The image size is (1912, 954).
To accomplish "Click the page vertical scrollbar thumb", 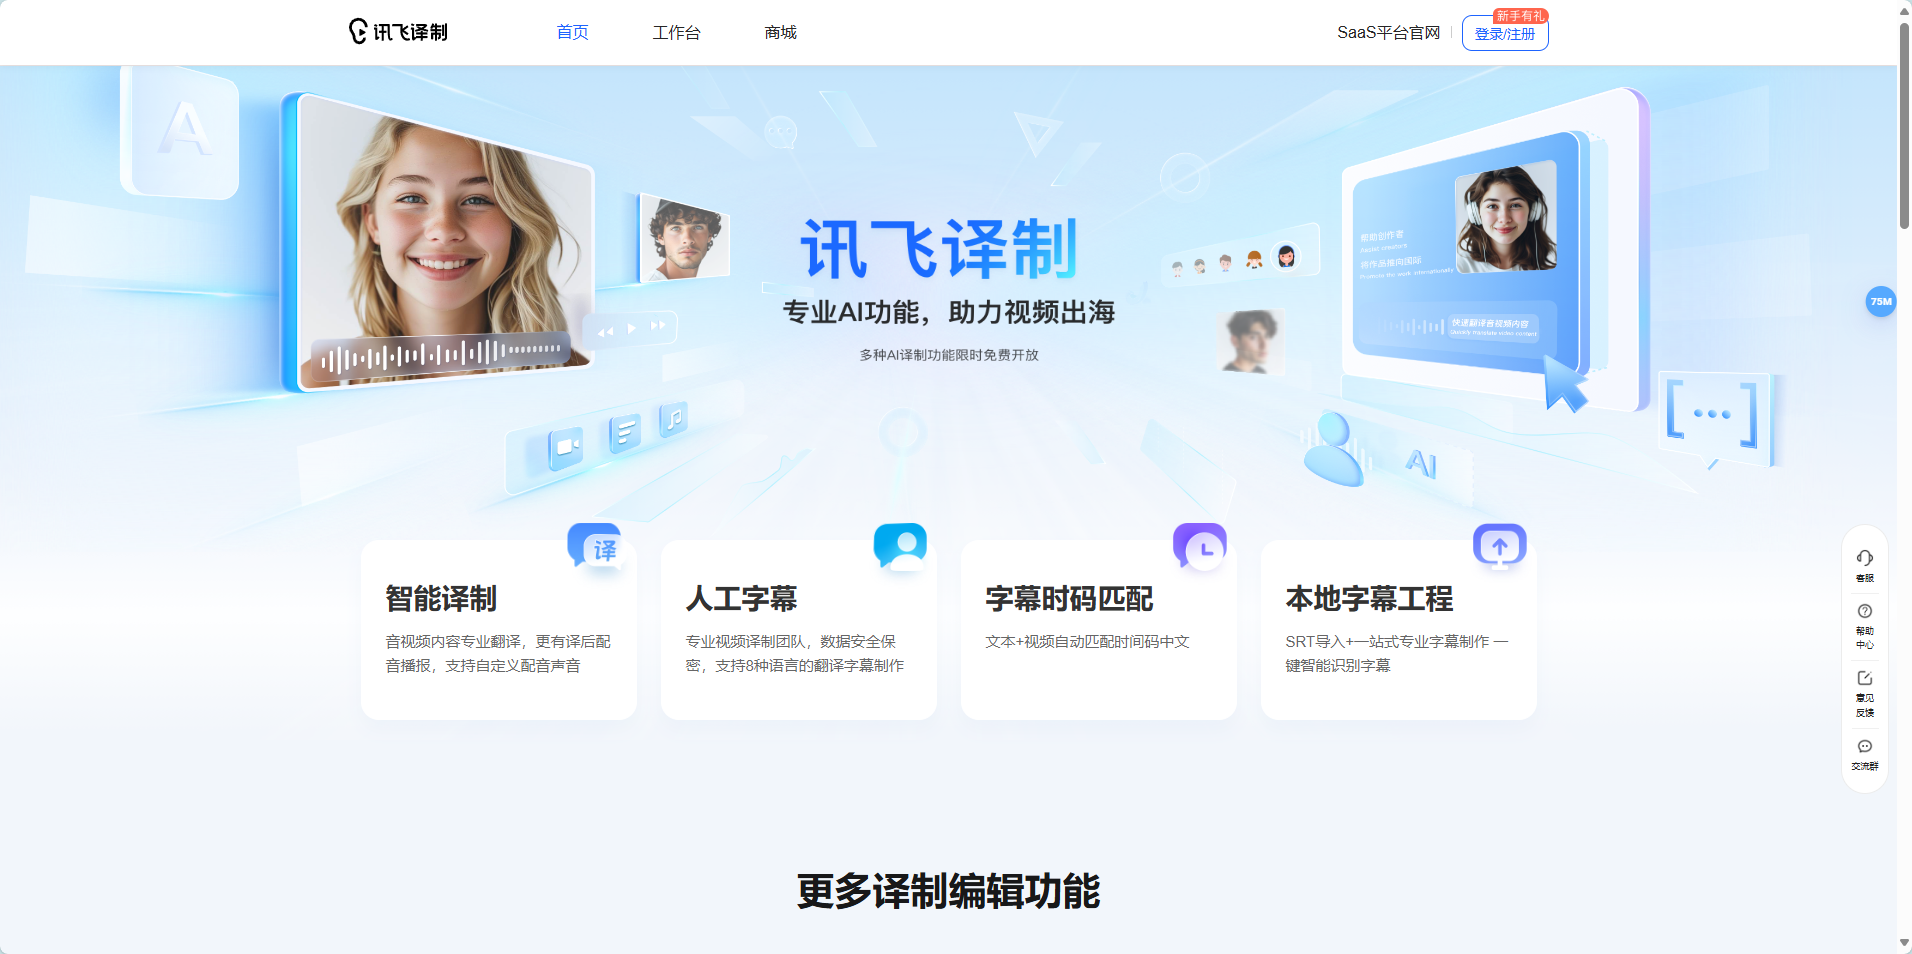I will pyautogui.click(x=1904, y=125).
